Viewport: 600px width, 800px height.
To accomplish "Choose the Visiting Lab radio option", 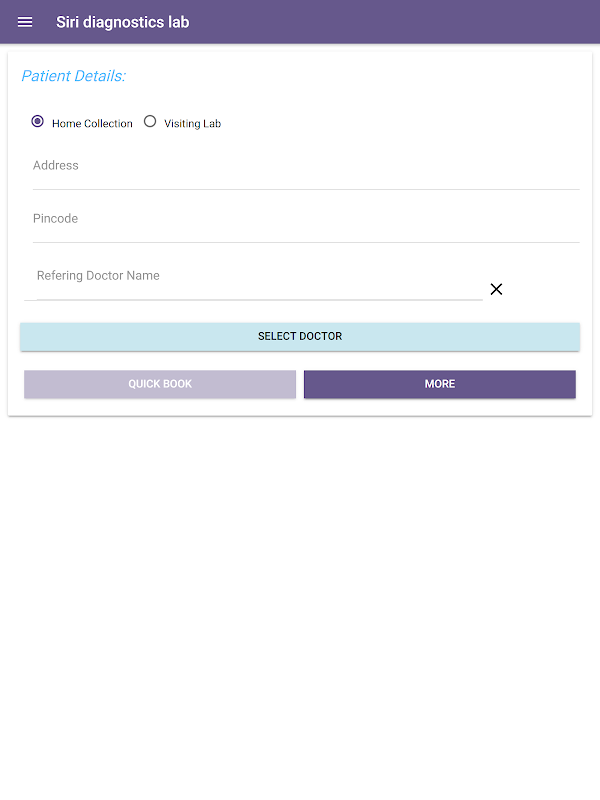I will coord(150,122).
